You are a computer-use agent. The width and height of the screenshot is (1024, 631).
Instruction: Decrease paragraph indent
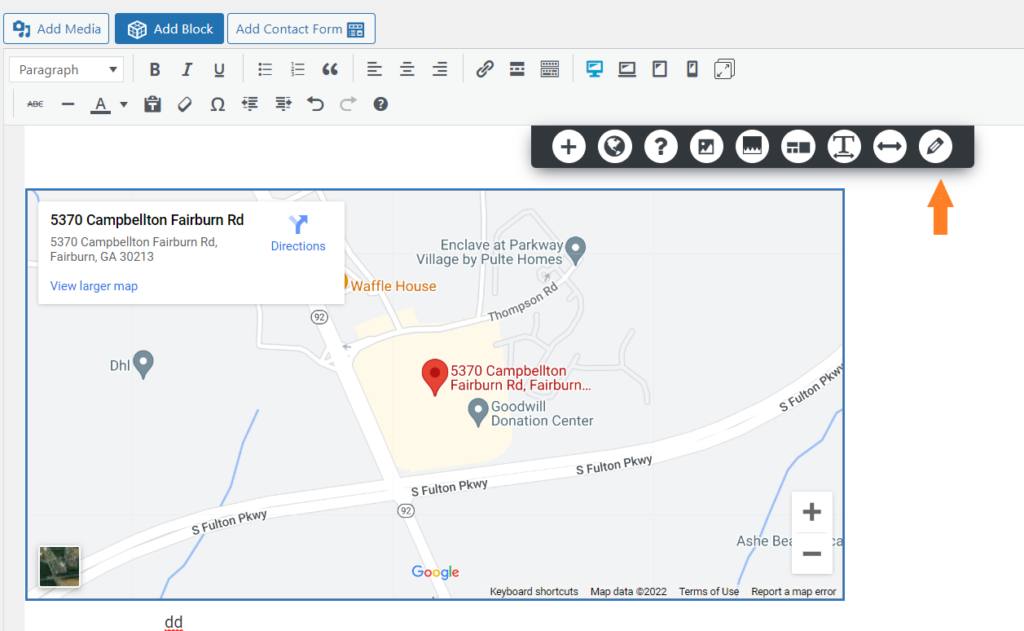250,104
